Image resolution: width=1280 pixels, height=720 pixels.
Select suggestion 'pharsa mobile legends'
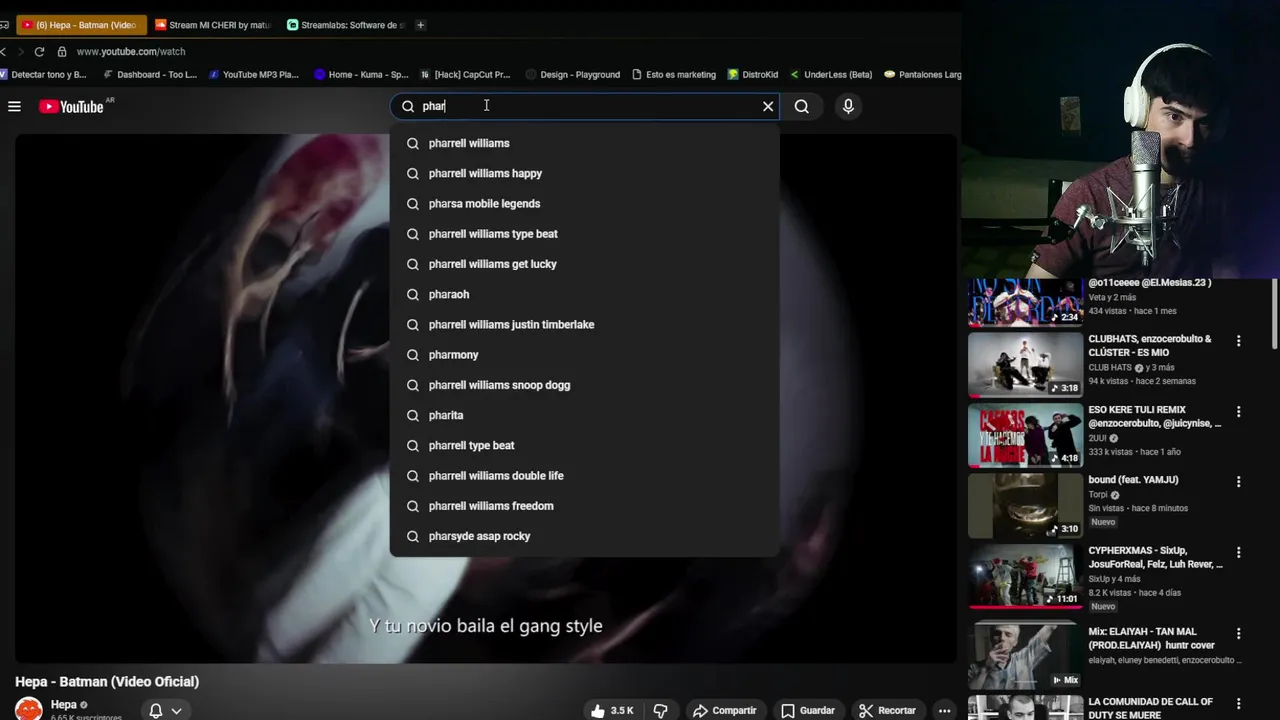tap(585, 203)
